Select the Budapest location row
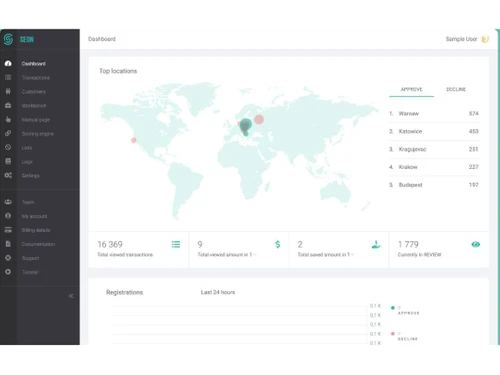The height and width of the screenshot is (375, 500). pyautogui.click(x=434, y=185)
